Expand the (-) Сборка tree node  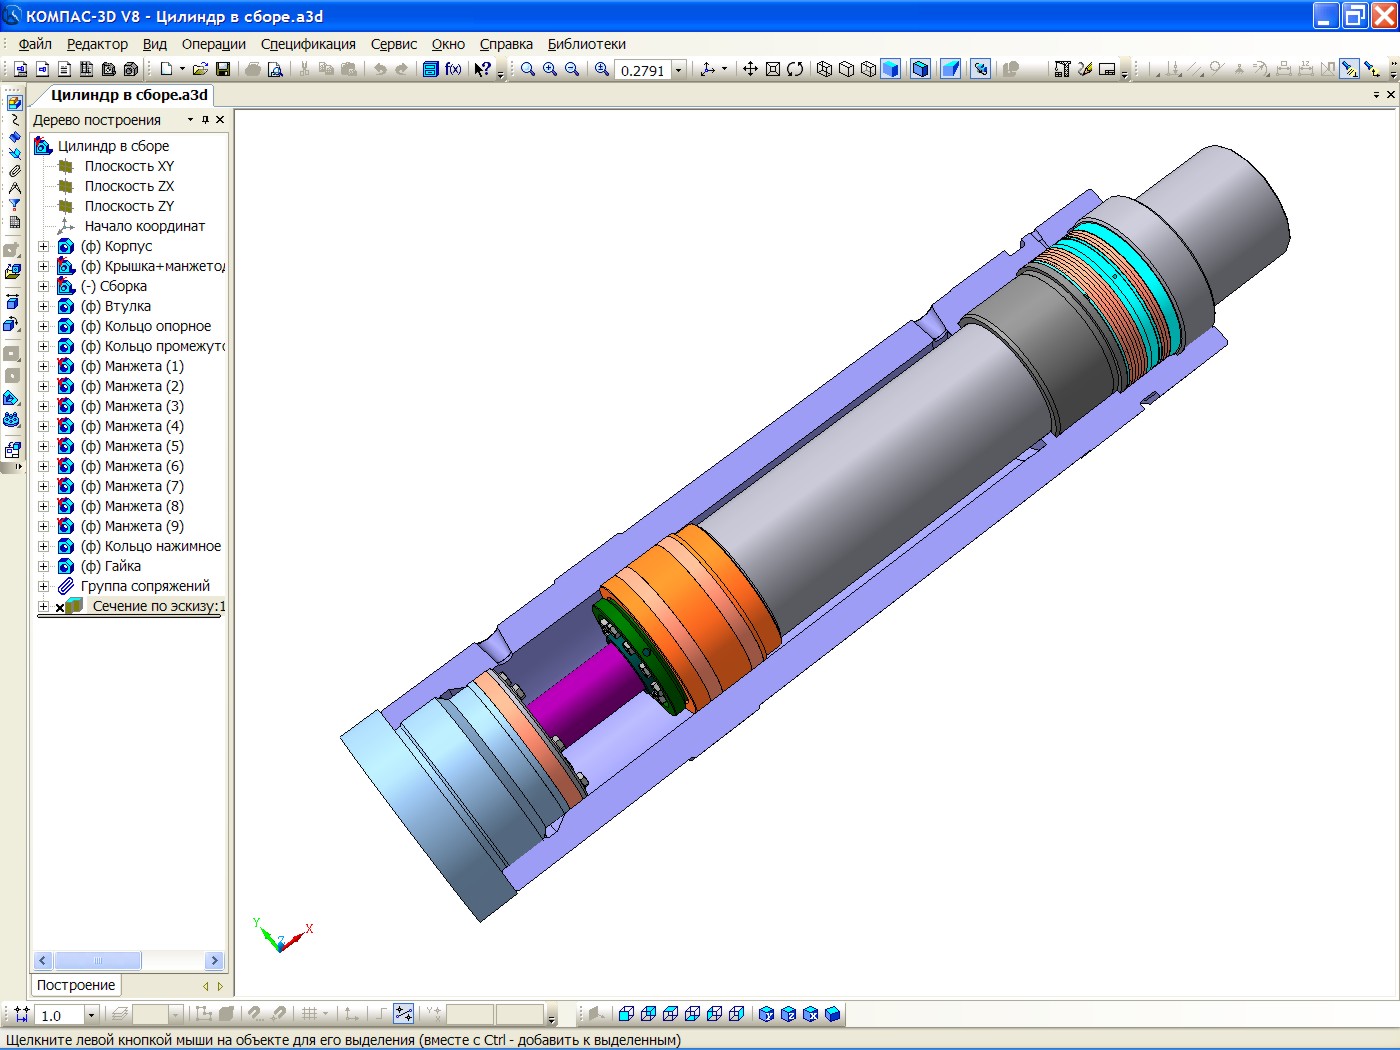click(x=43, y=286)
